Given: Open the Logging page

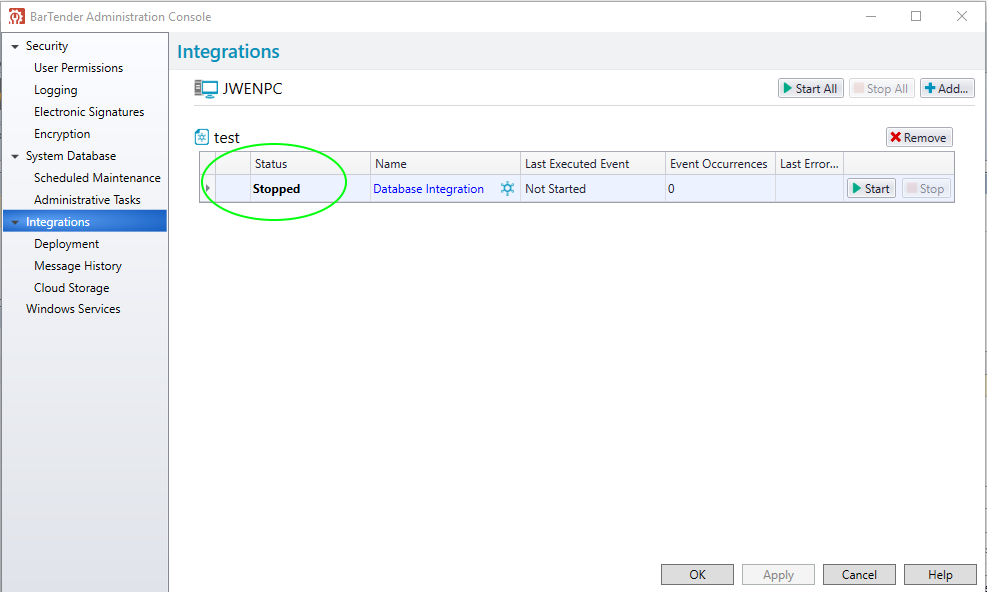Looking at the screenshot, I should pyautogui.click(x=56, y=90).
